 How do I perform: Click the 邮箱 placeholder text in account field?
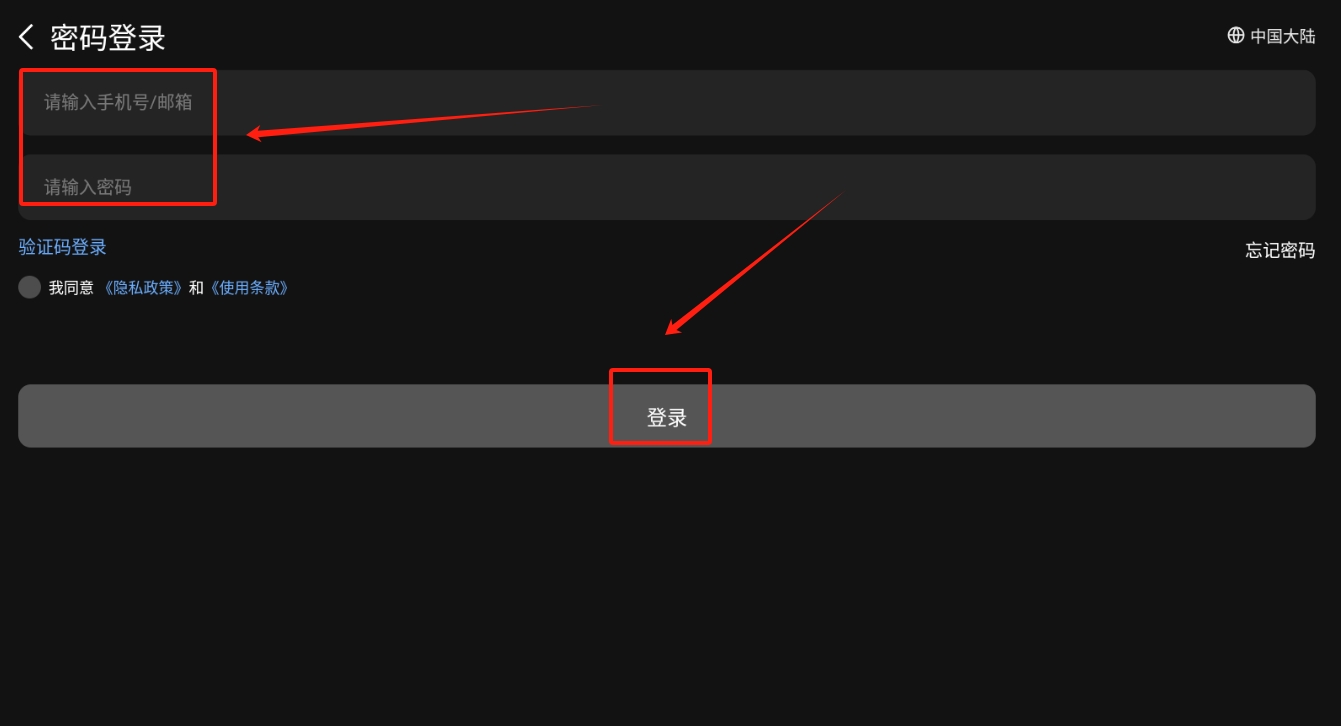click(x=174, y=102)
